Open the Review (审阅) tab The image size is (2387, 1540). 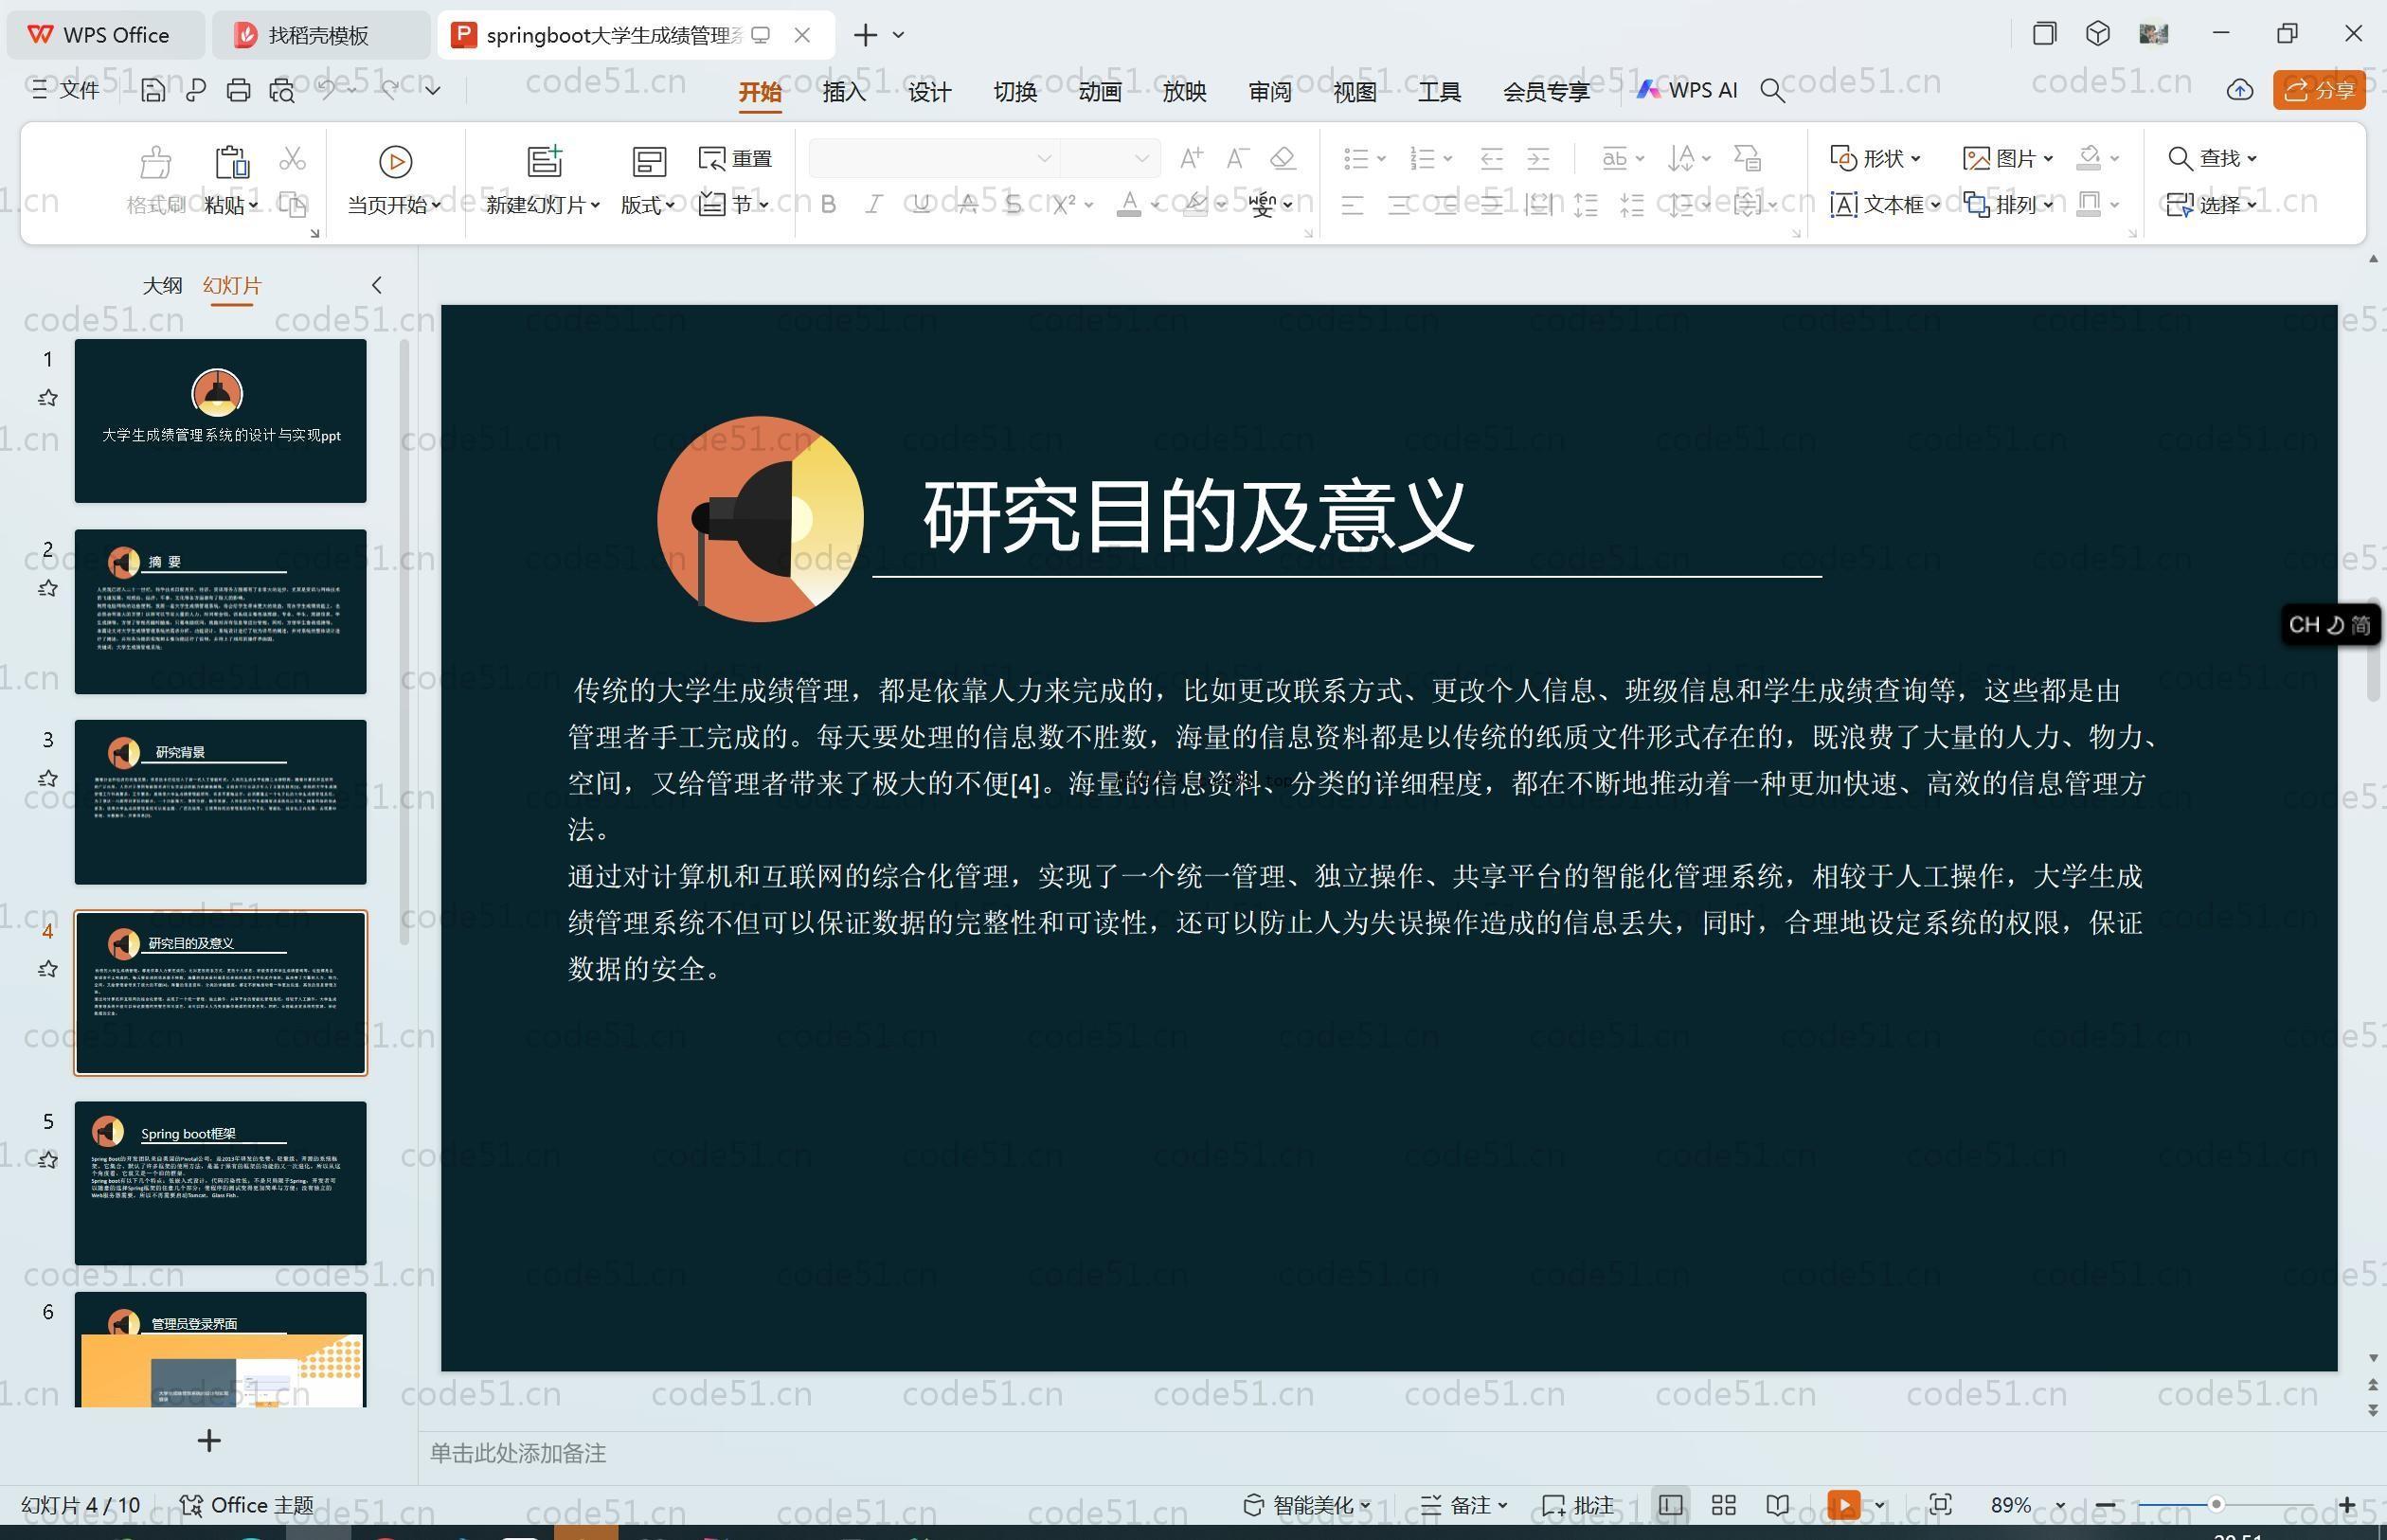1270,92
